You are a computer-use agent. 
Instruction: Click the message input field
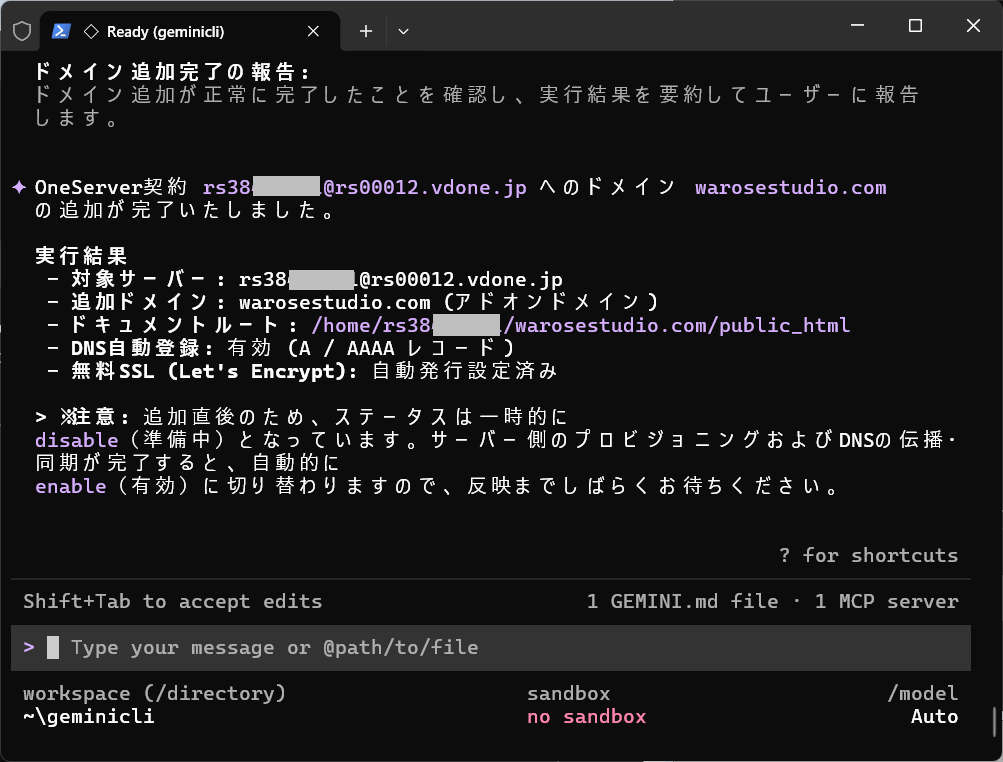[491, 647]
